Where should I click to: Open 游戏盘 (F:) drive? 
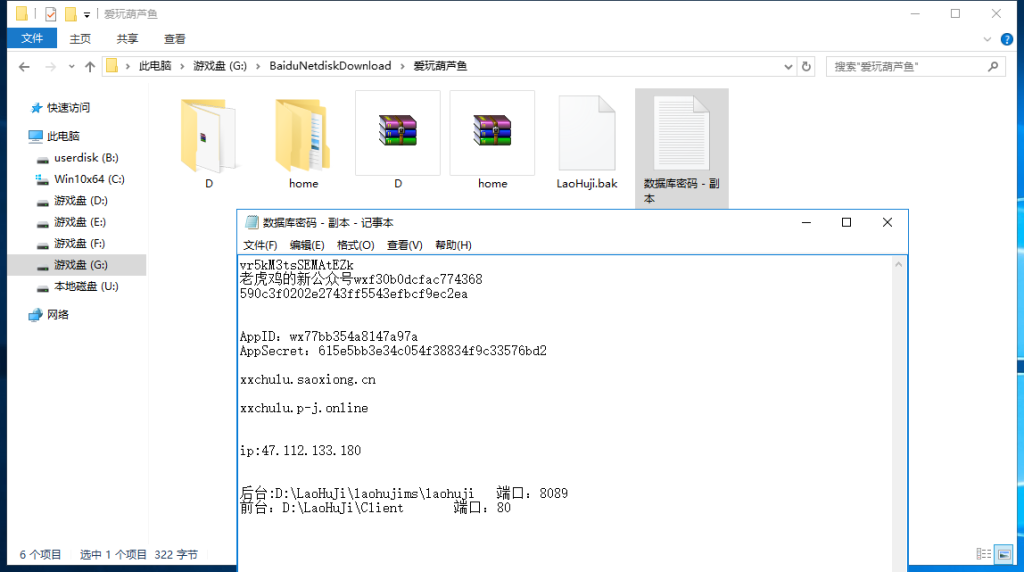click(x=79, y=244)
